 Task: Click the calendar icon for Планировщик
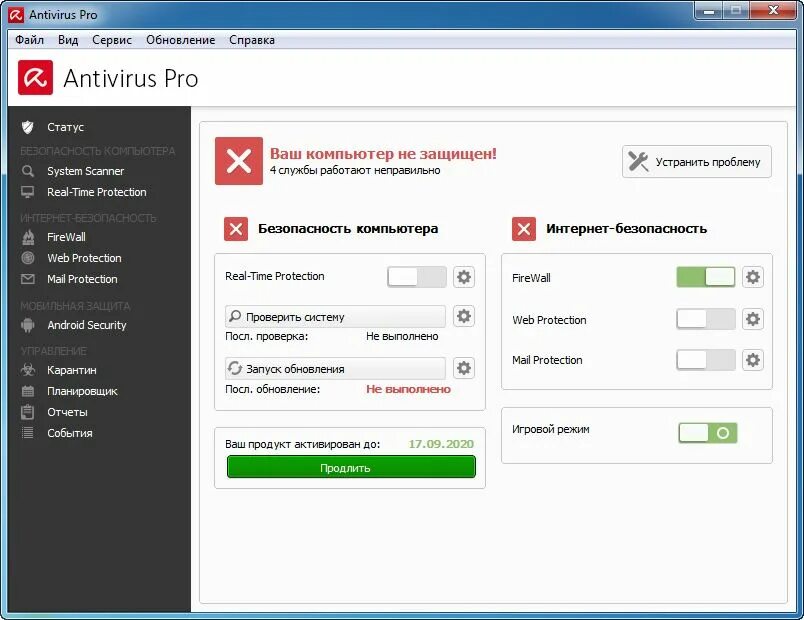(28, 391)
